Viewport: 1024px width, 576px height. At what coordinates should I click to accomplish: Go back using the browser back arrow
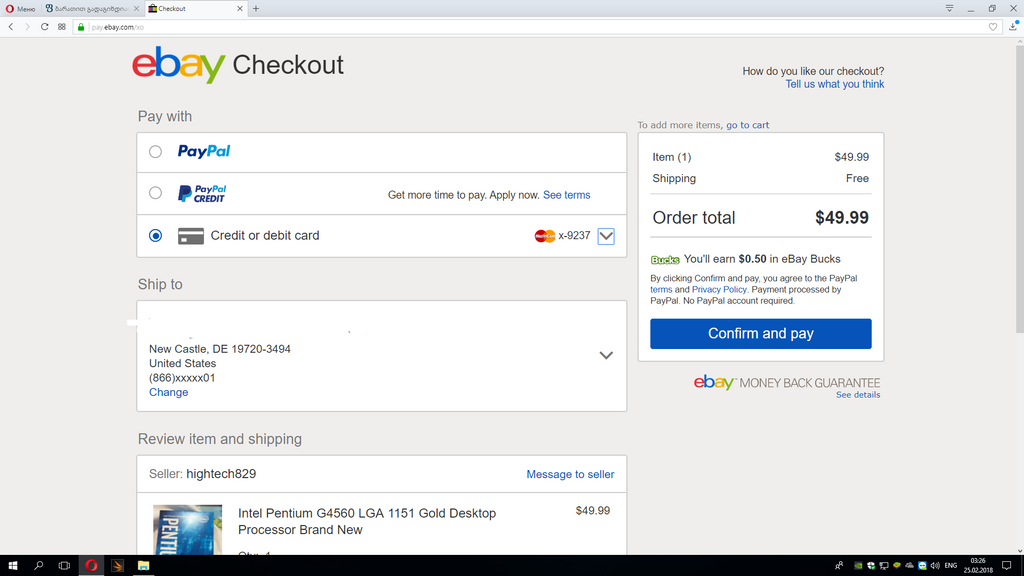(11, 27)
